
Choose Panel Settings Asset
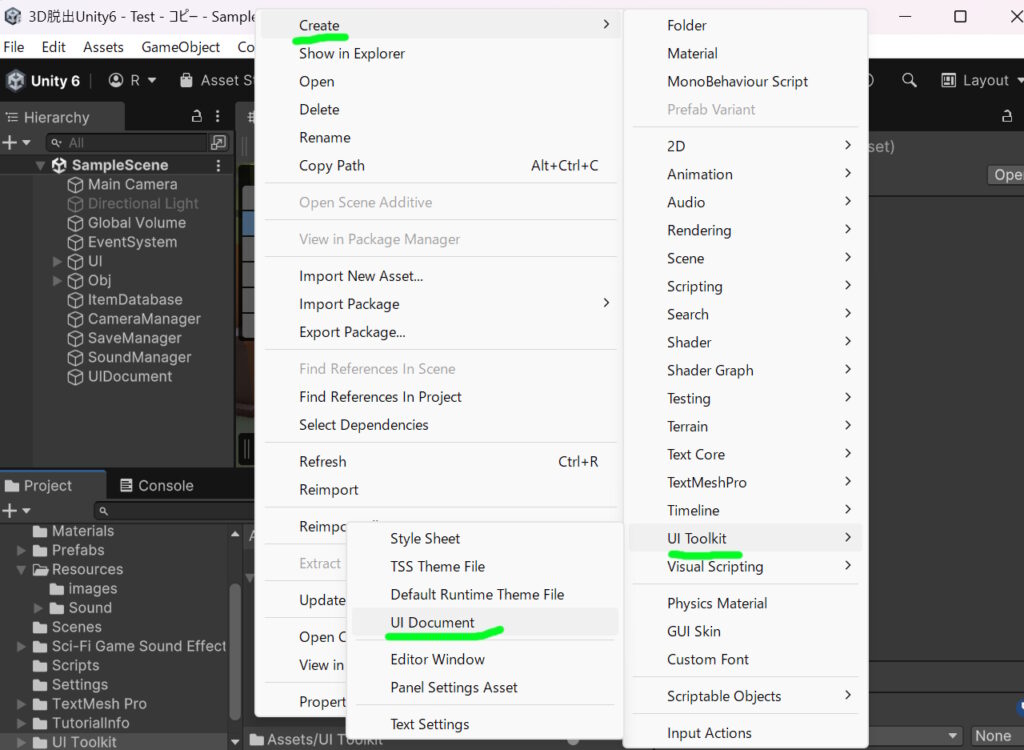485,687
